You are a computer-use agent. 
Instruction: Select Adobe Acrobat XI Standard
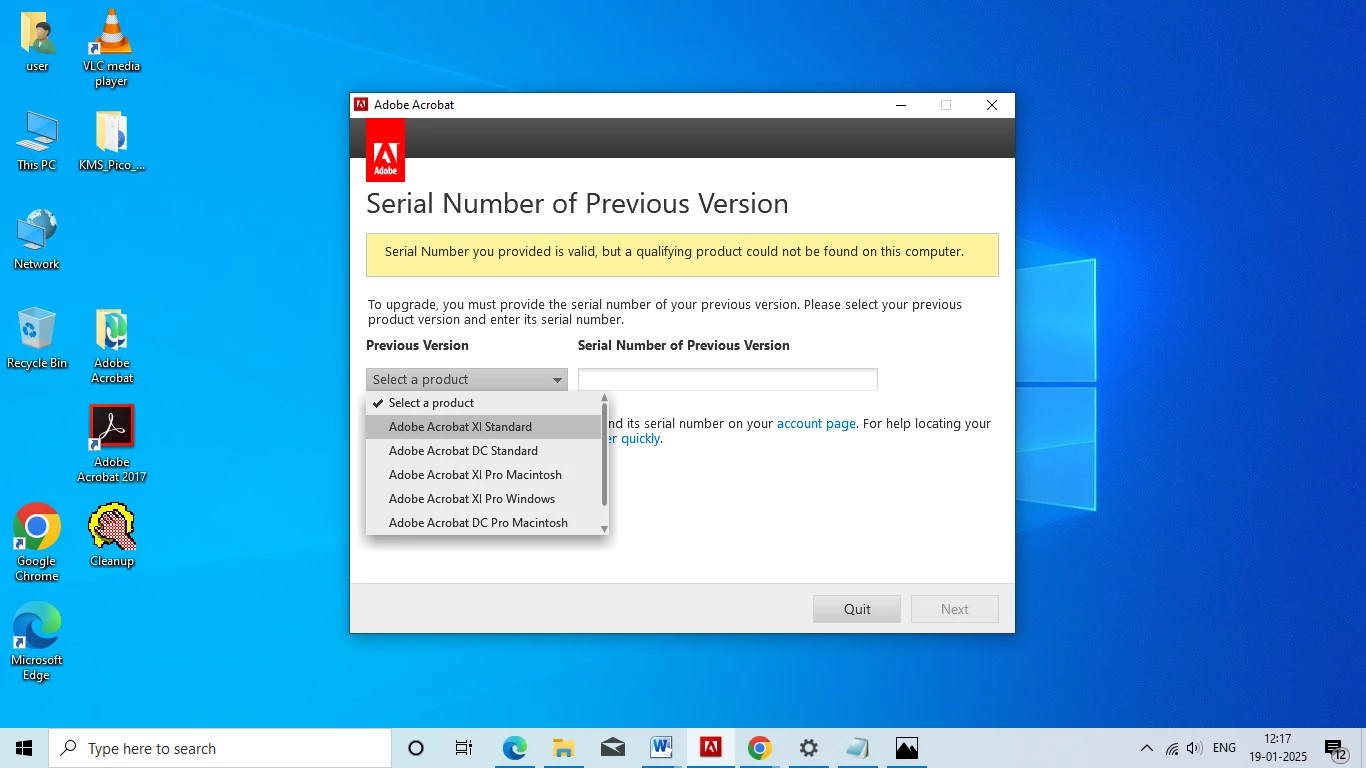point(484,427)
